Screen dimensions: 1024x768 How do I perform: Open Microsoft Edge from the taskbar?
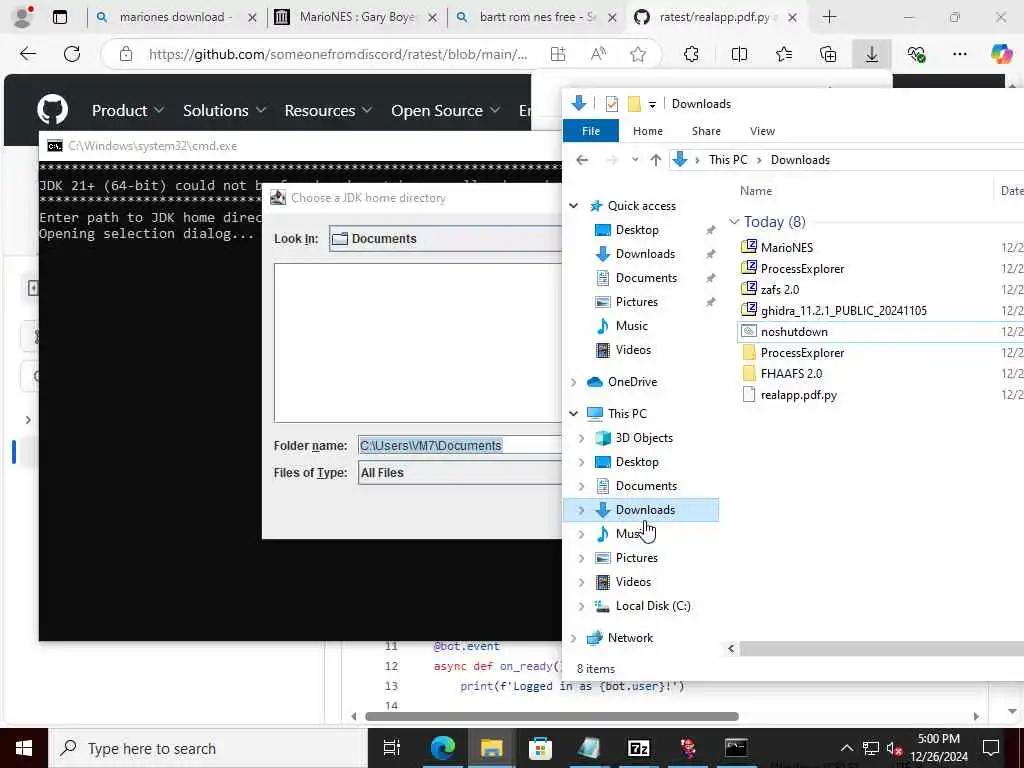pyautogui.click(x=443, y=748)
